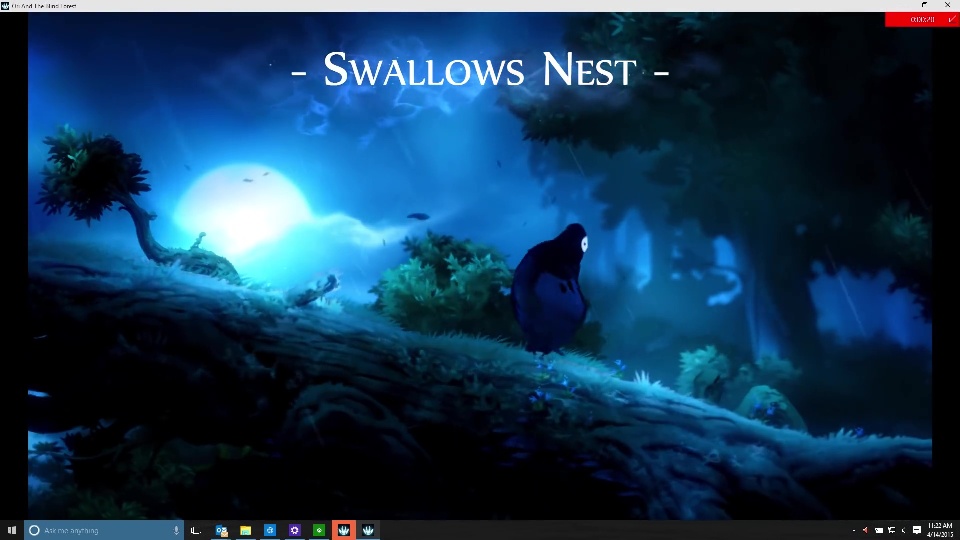Open the system tray battery icon
Image resolution: width=960 pixels, height=540 pixels.
pos(879,530)
